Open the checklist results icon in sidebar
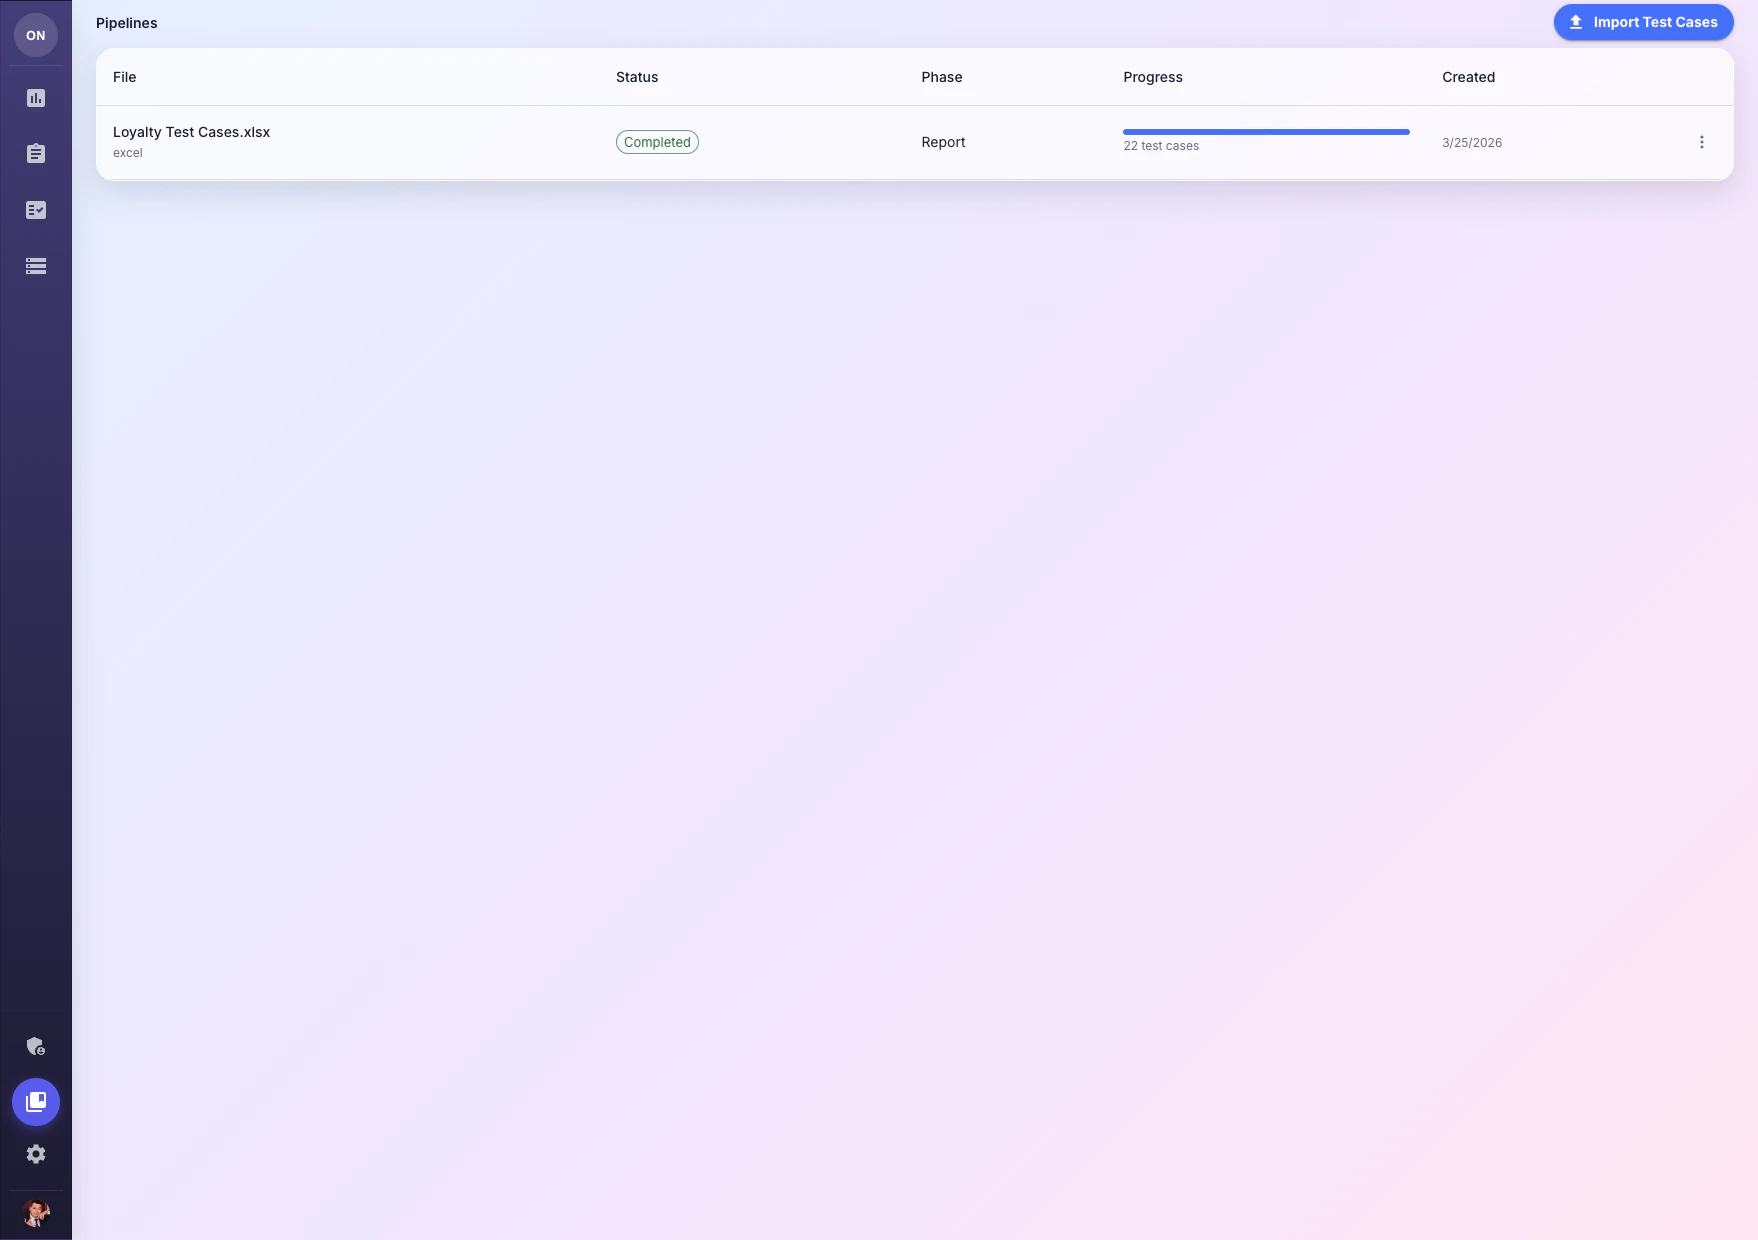 tap(36, 210)
